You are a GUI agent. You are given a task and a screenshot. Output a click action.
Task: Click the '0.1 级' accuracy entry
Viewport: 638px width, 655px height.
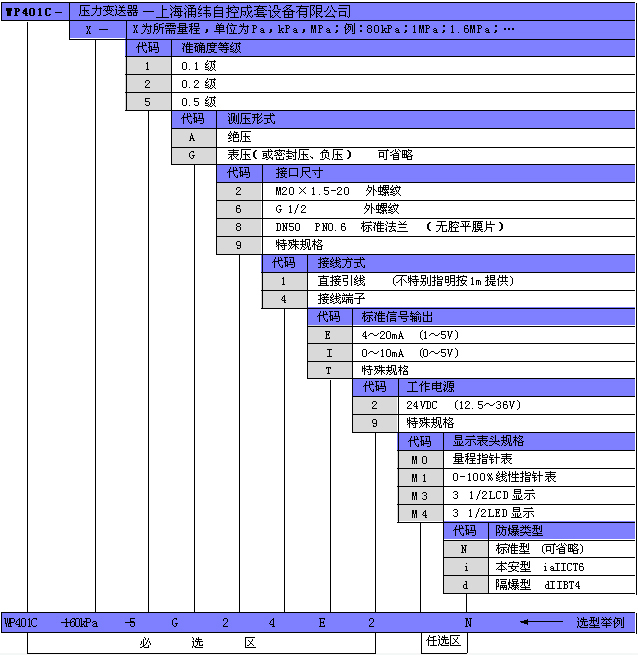pyautogui.click(x=199, y=66)
